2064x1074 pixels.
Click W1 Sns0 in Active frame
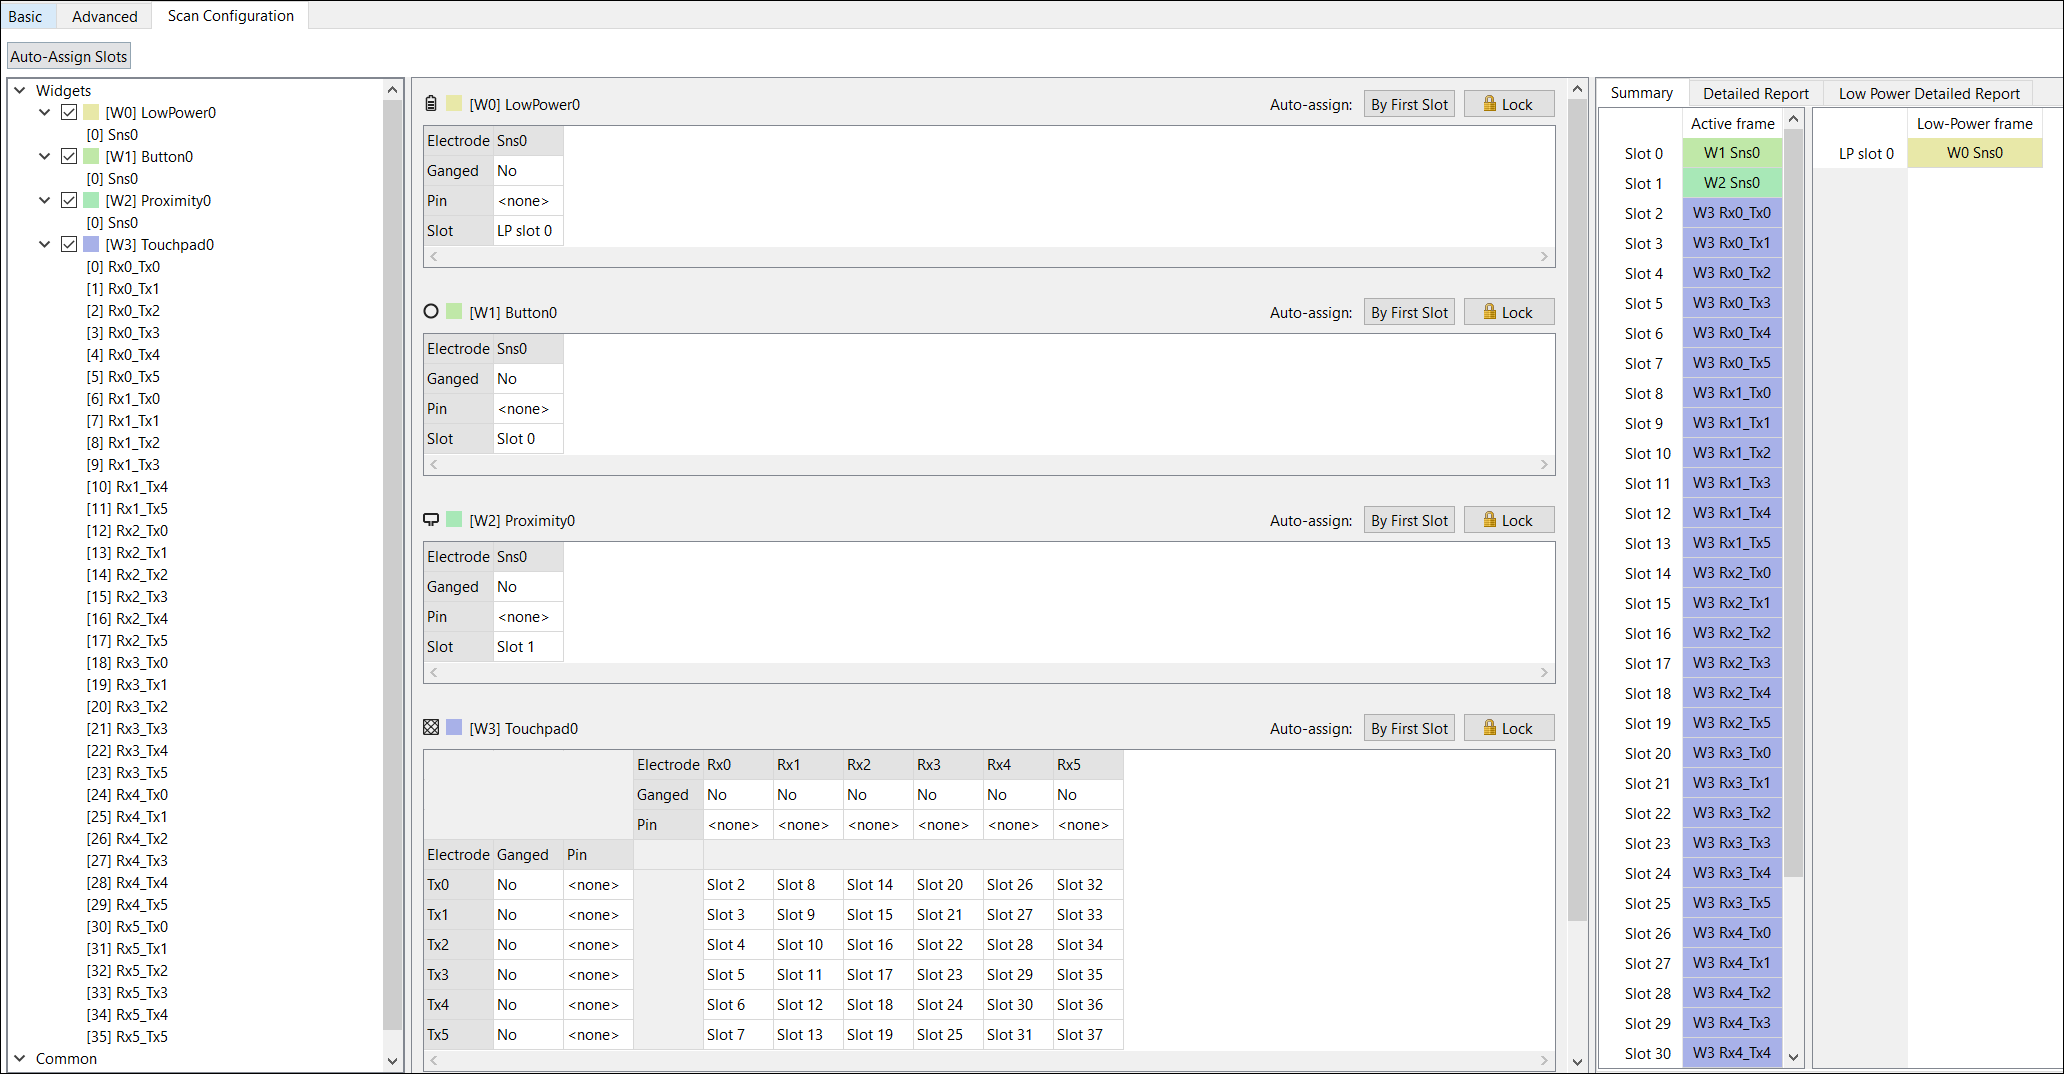tap(1732, 152)
